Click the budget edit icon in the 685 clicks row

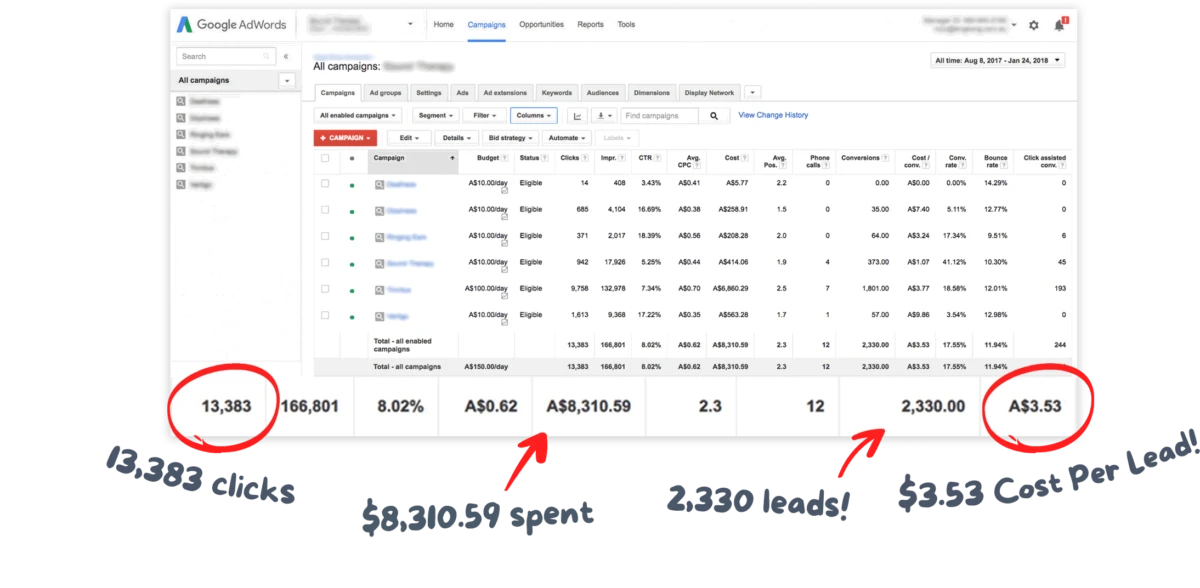[504, 216]
